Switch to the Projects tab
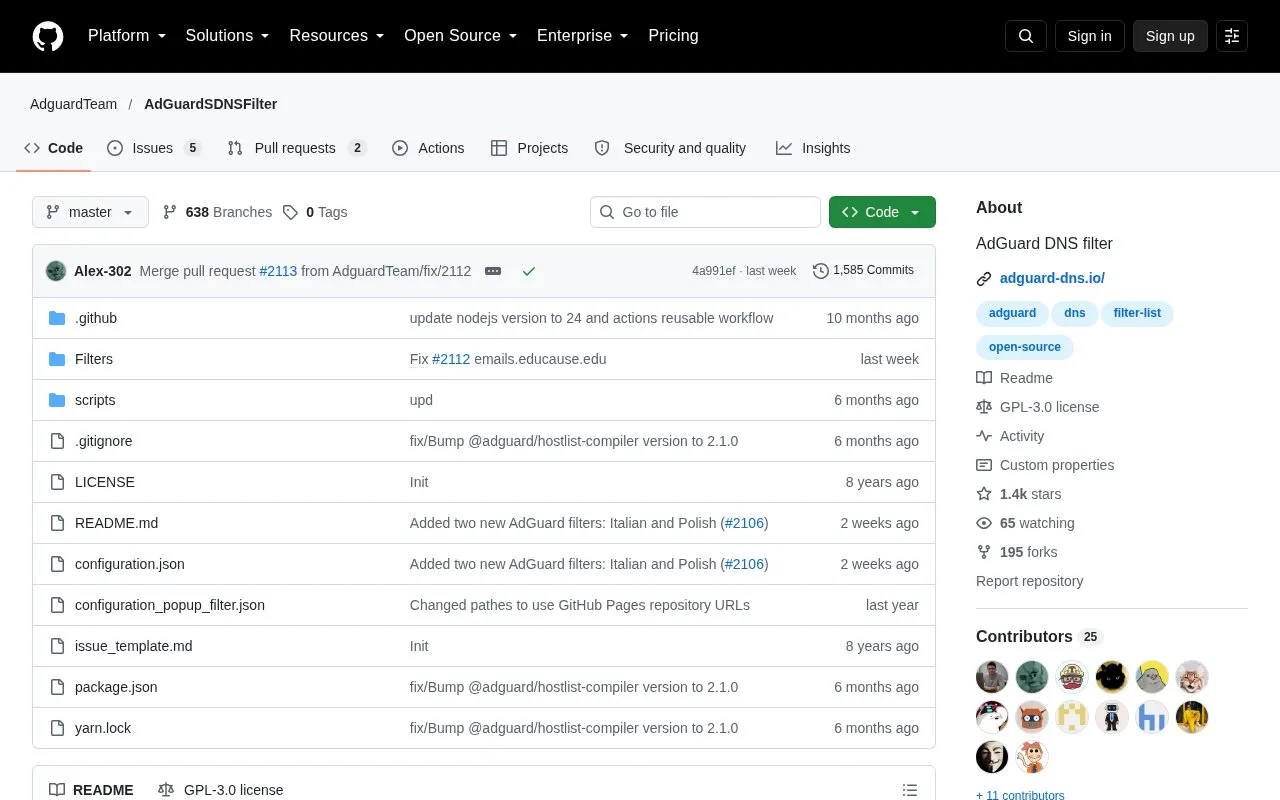The height and width of the screenshot is (800, 1280). coord(529,148)
